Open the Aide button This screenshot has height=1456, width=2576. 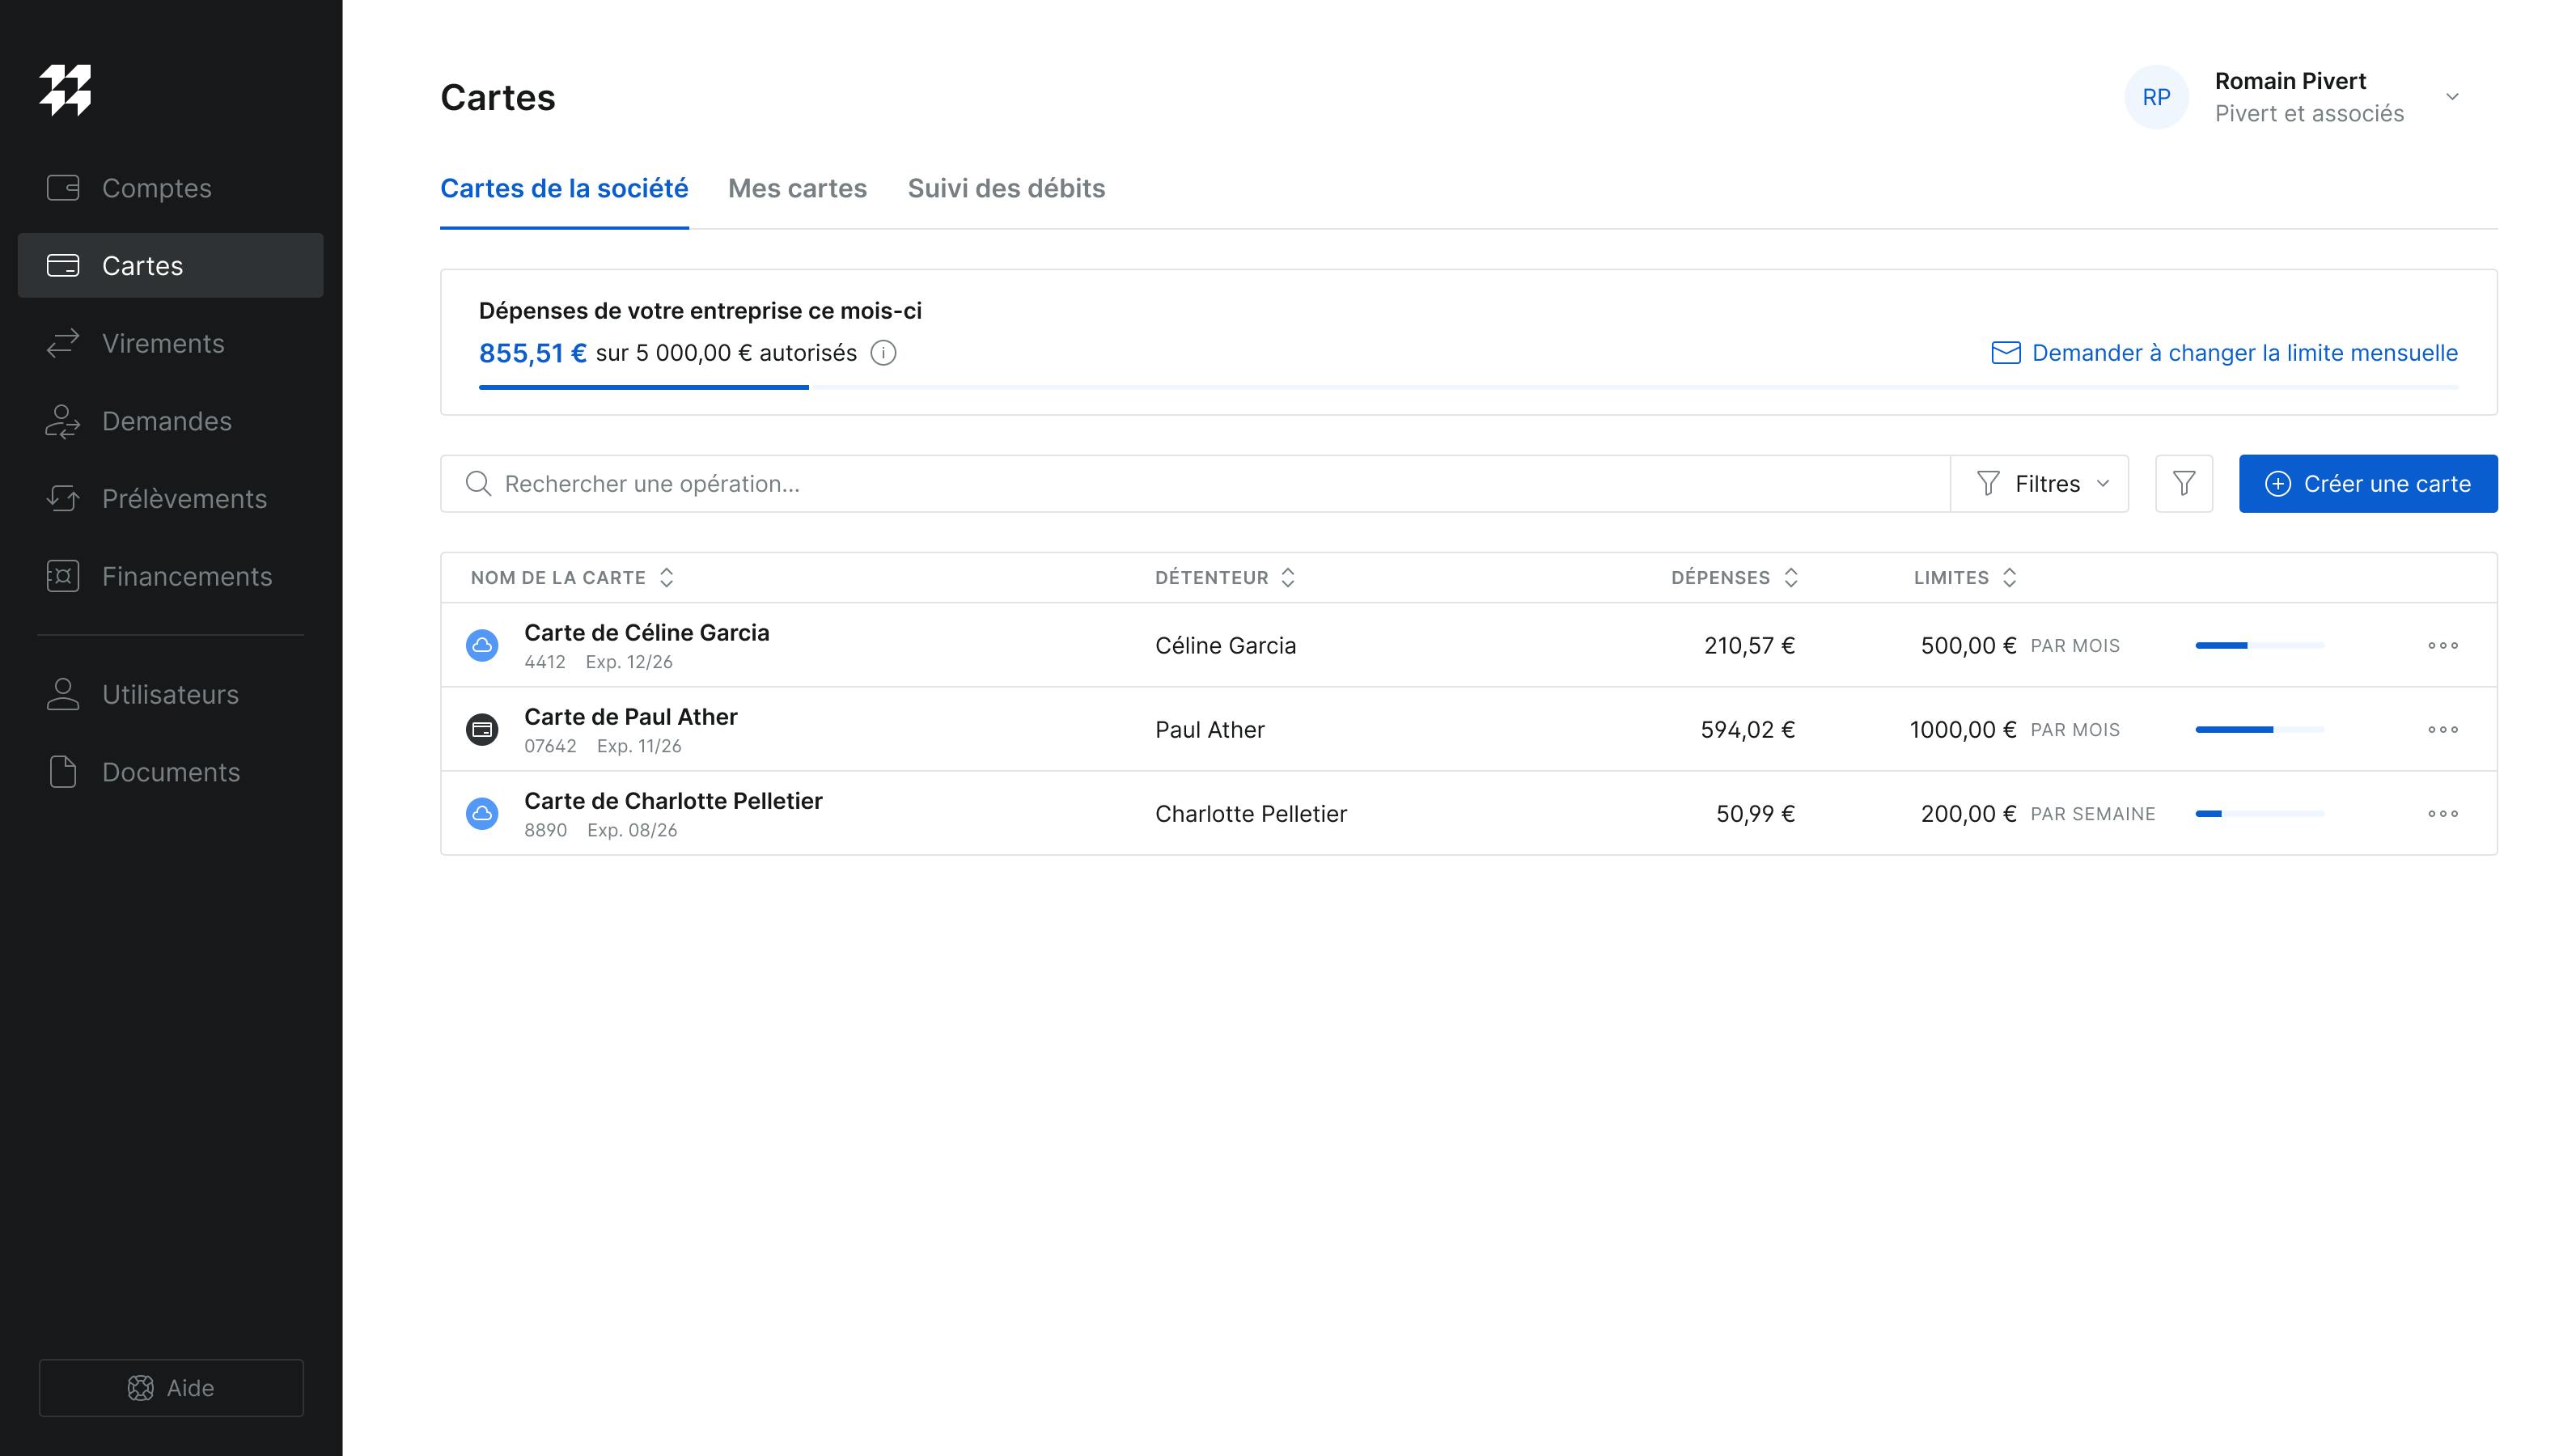(171, 1388)
